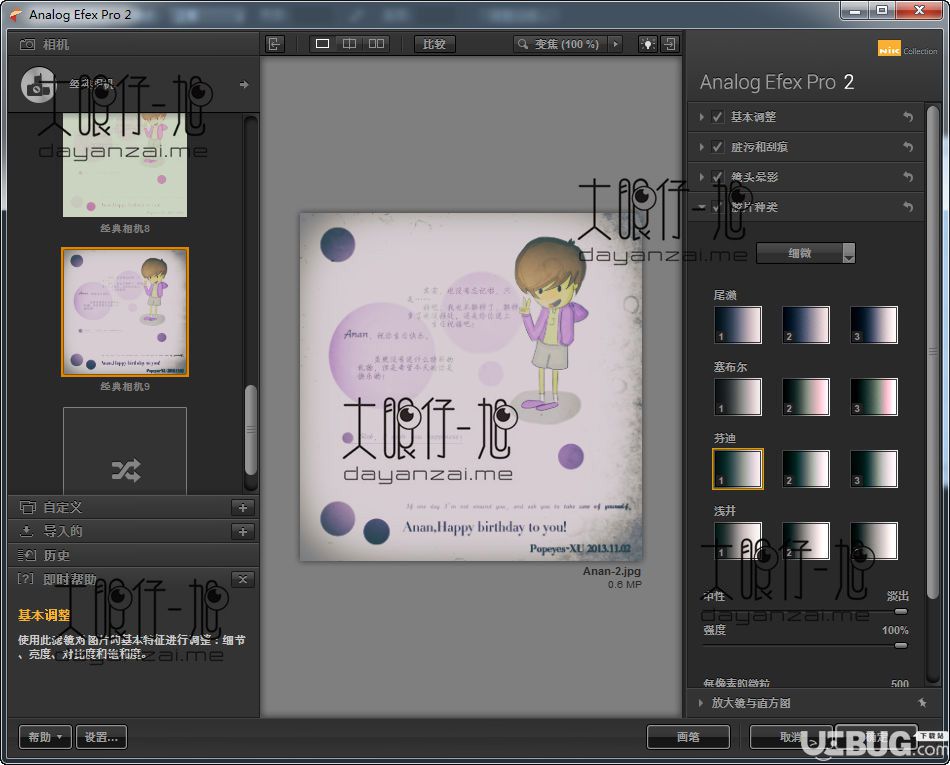Expand the 镜头晕影 section triangle
The height and width of the screenshot is (765, 950).
(x=701, y=177)
